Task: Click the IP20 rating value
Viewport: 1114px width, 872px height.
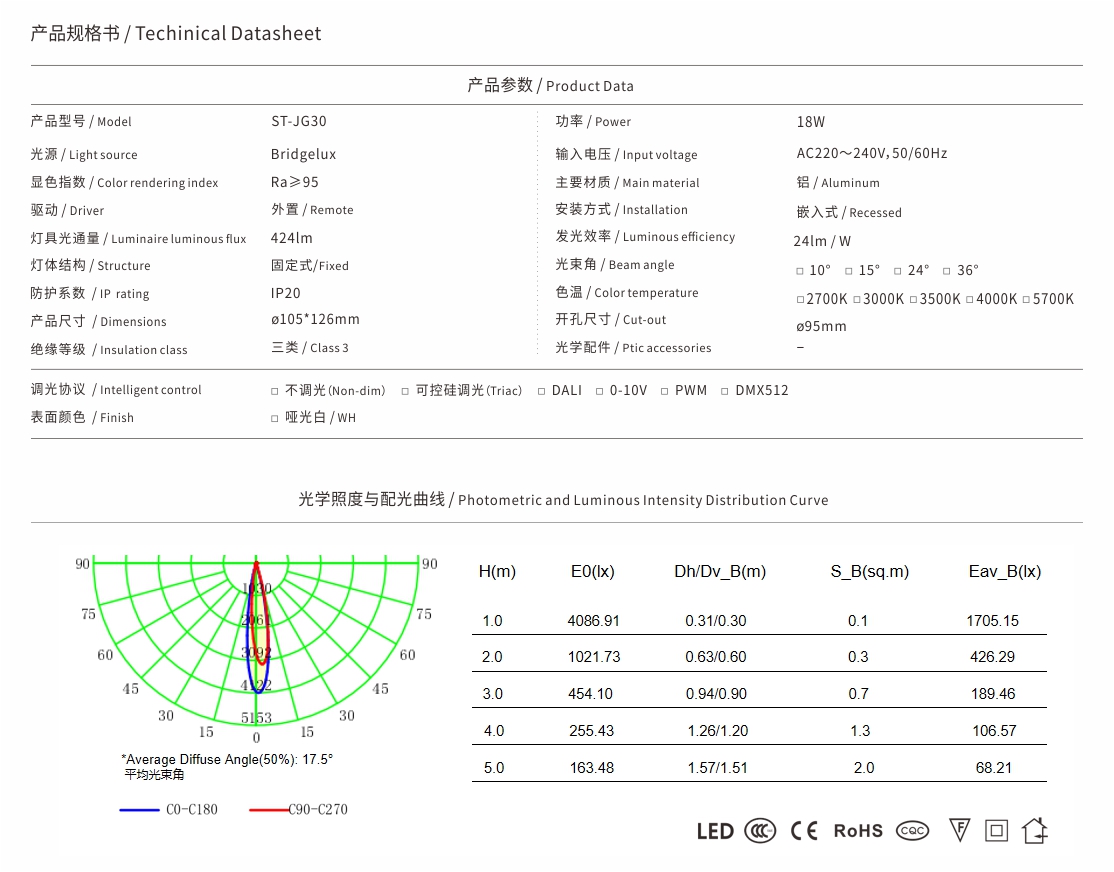Action: click(x=286, y=294)
